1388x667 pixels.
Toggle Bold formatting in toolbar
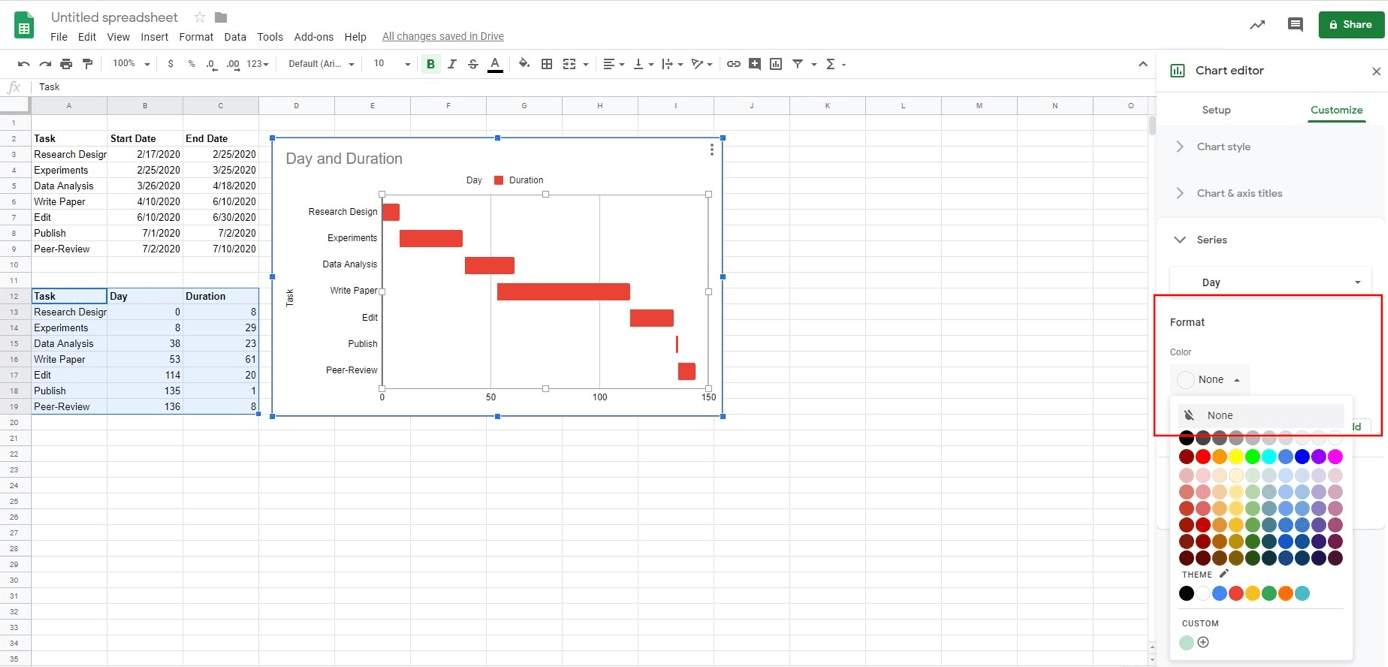[431, 64]
